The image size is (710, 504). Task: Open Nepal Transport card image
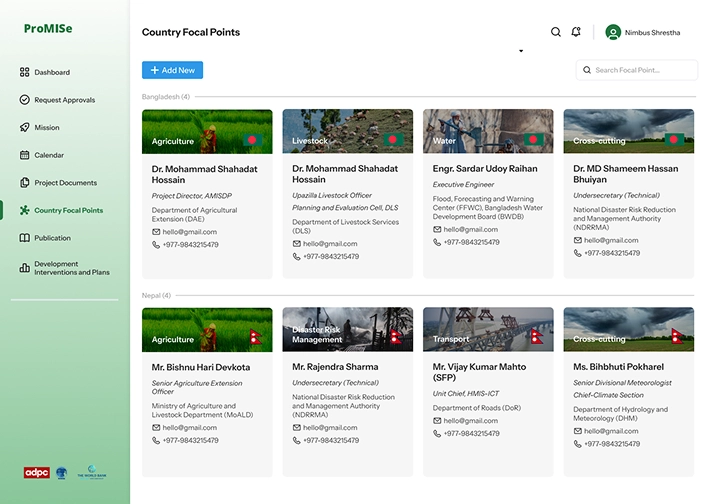[488, 329]
